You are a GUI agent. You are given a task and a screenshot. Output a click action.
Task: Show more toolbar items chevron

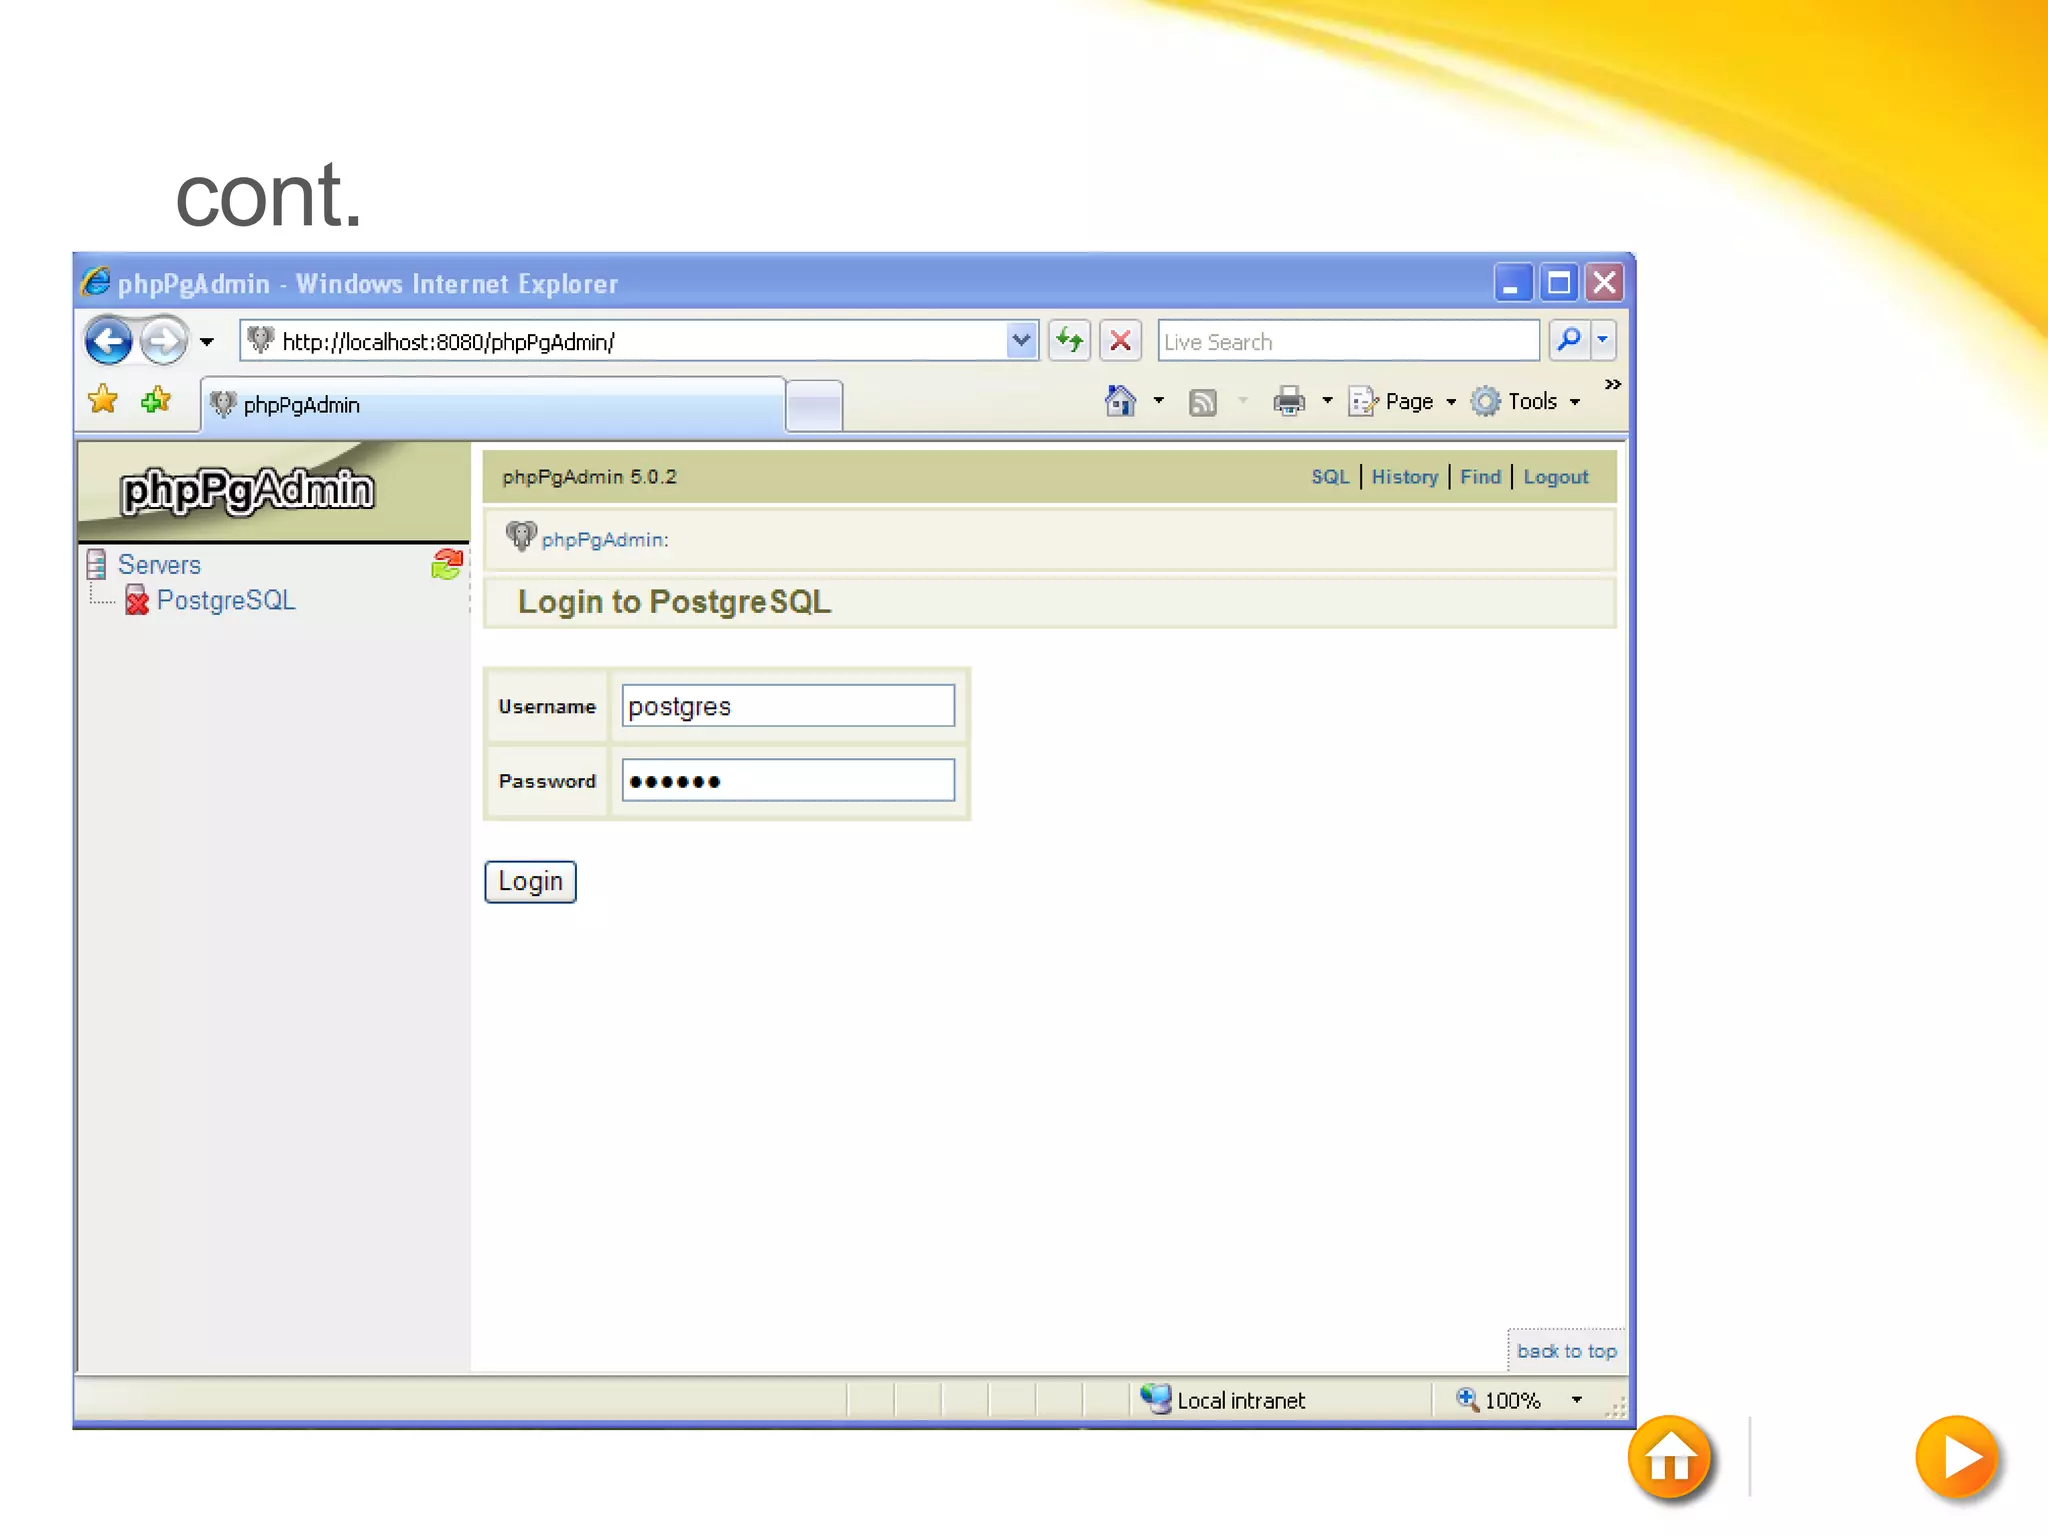point(1612,385)
